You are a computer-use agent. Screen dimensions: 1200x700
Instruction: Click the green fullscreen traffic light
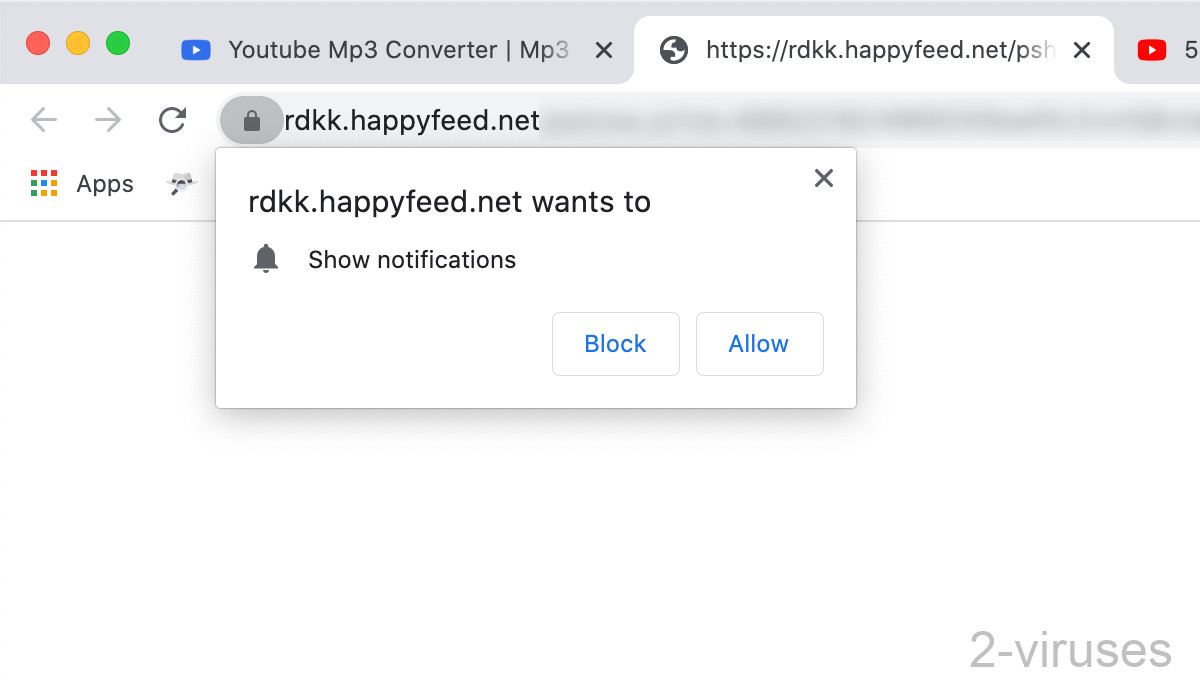pos(118,44)
